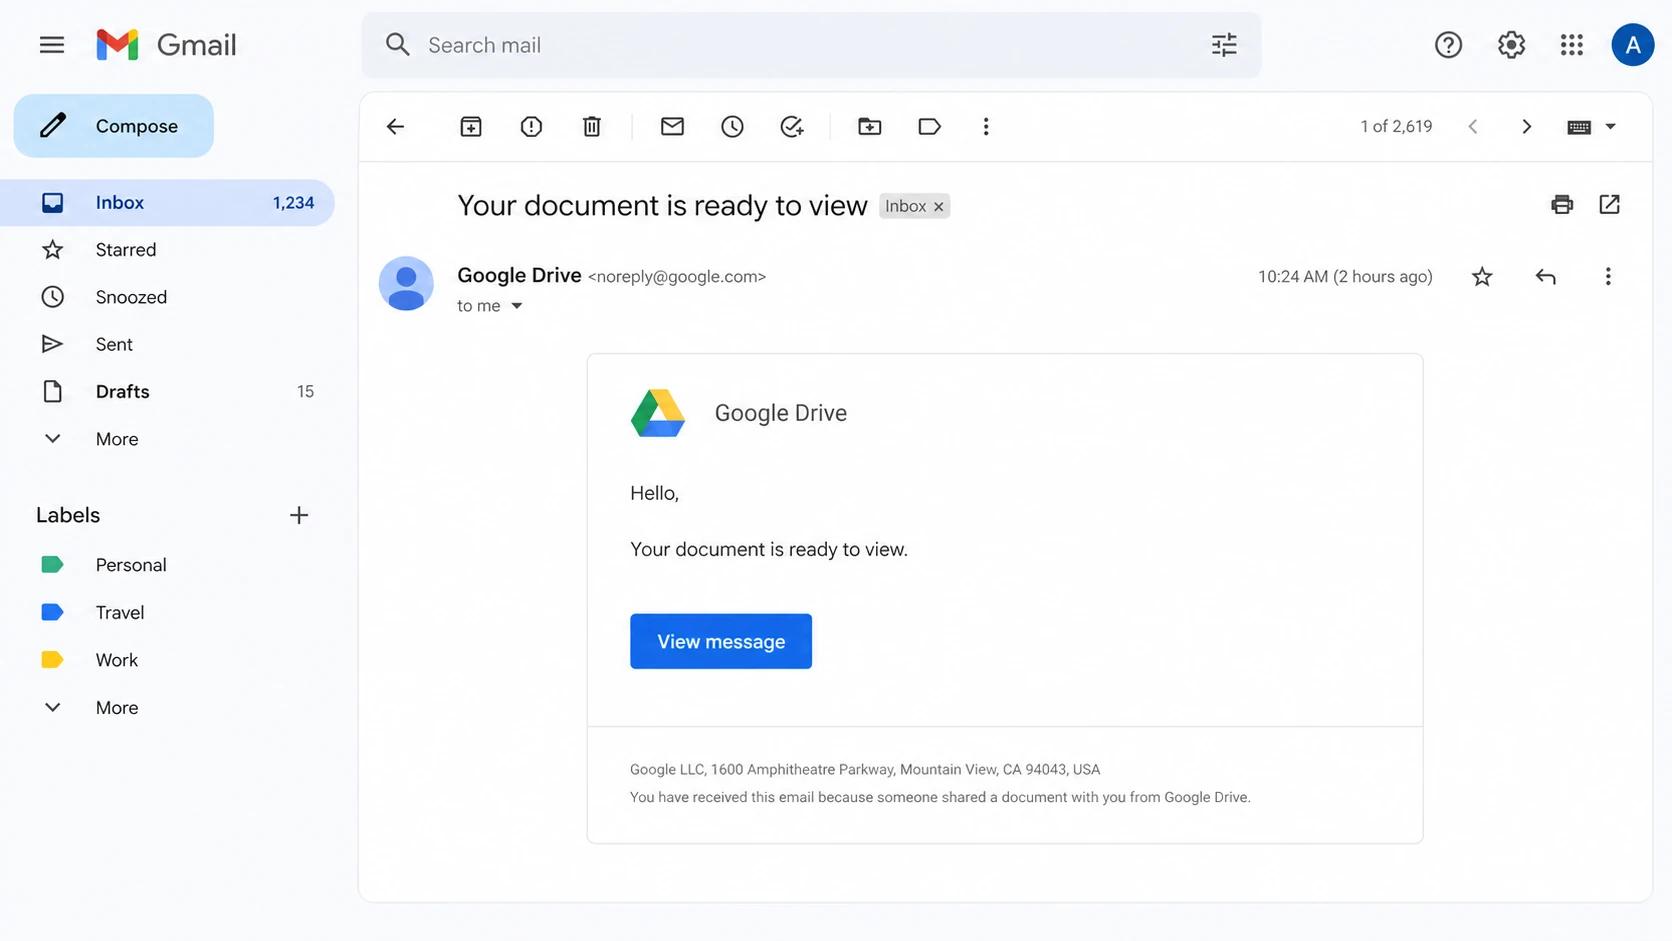Remove the Inbox label chip
This screenshot has width=1672, height=941.
938,207
